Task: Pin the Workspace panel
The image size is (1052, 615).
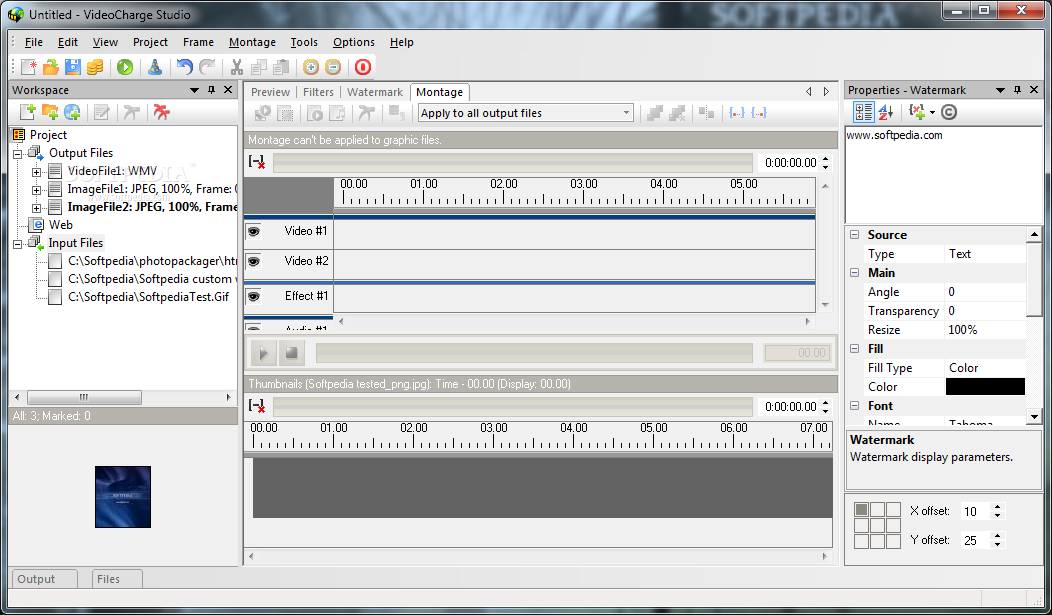Action: tap(211, 90)
